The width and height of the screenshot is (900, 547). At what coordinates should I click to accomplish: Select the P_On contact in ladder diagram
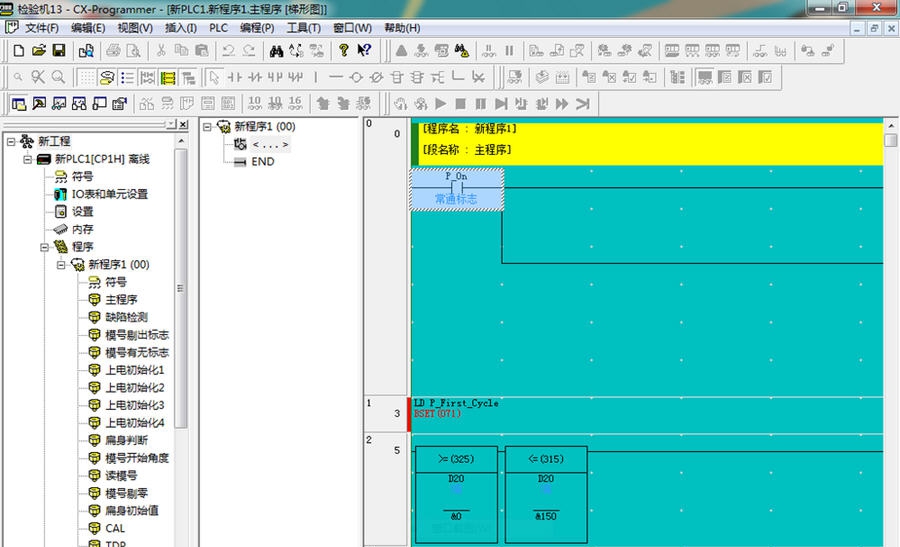(x=456, y=188)
